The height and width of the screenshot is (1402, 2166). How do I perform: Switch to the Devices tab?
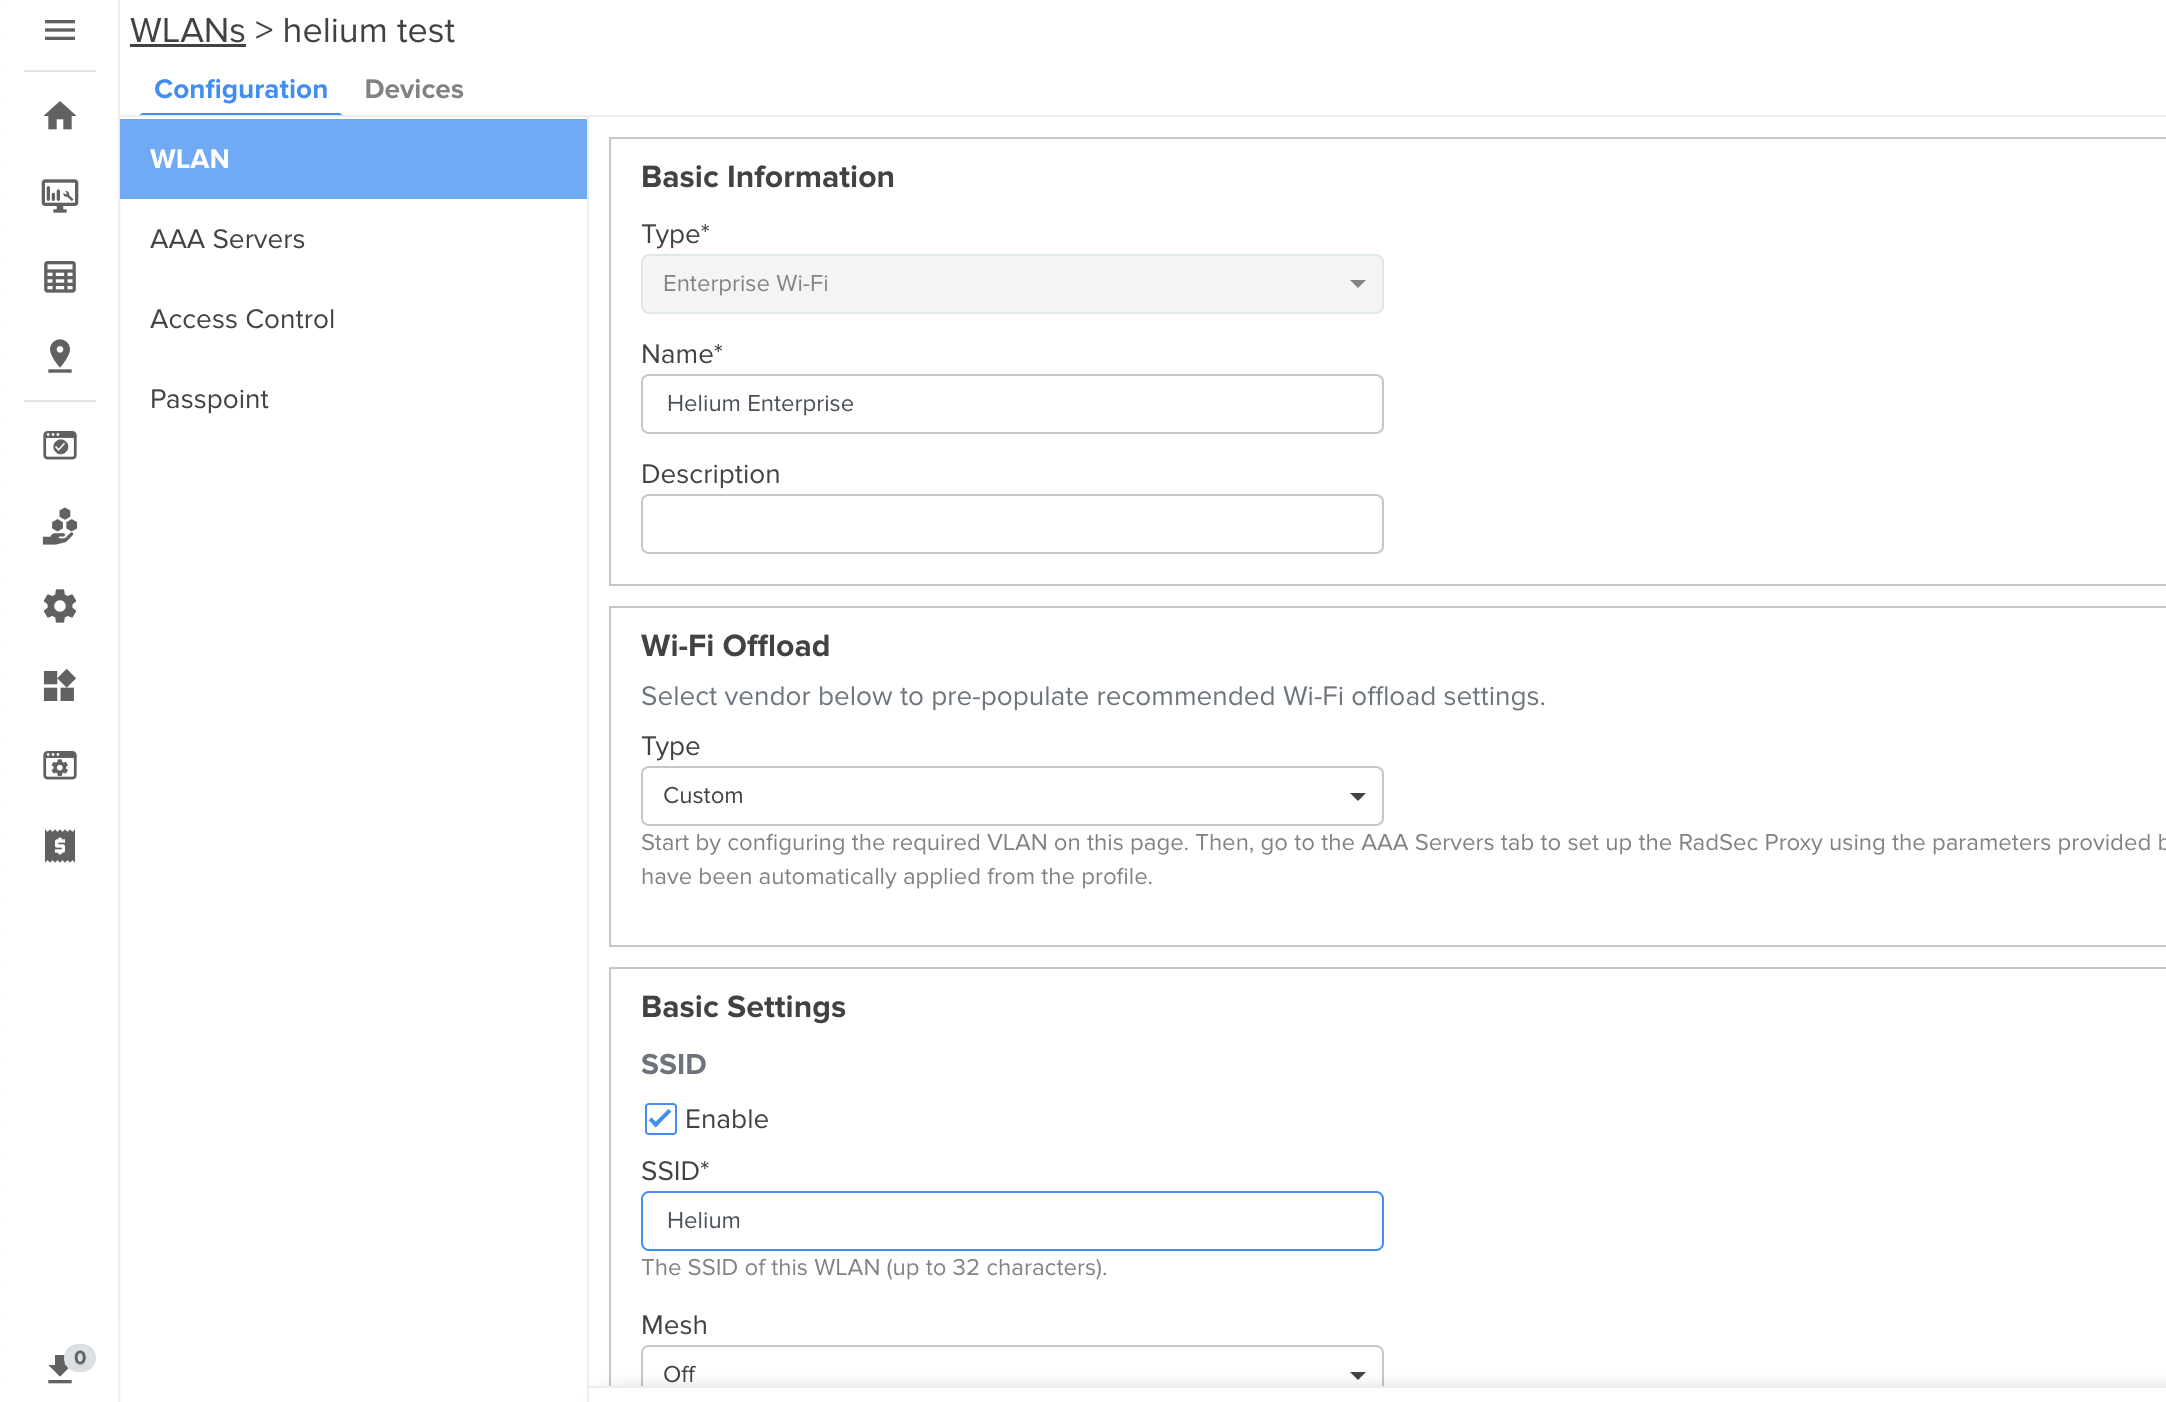point(414,89)
